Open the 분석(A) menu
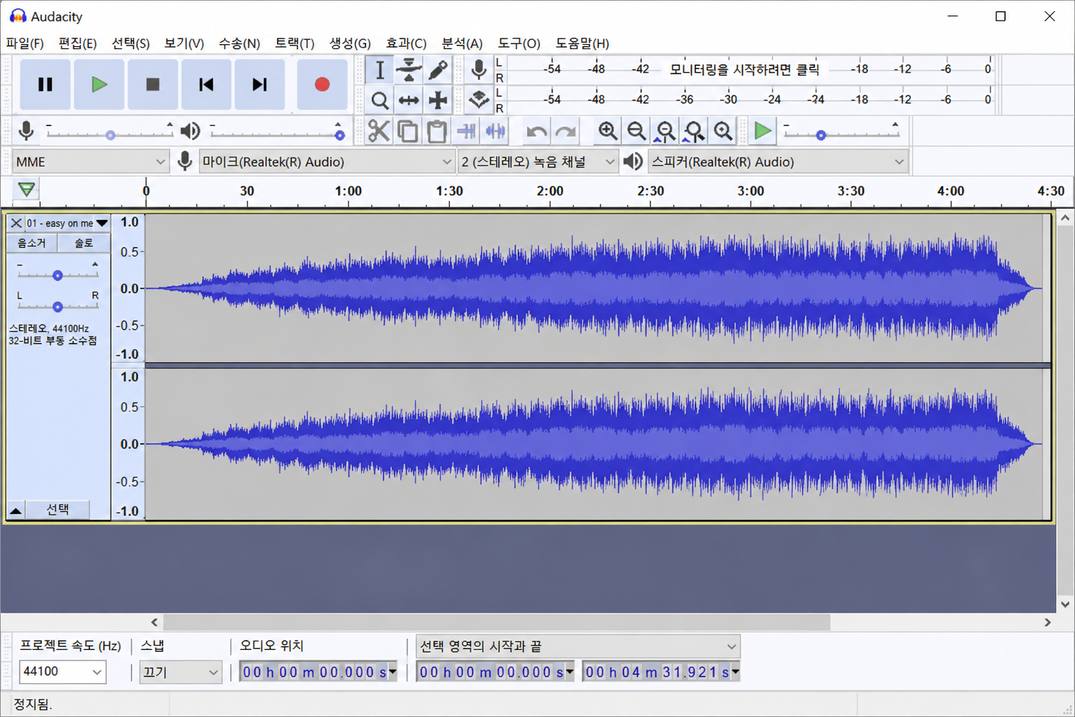The height and width of the screenshot is (717, 1075). [461, 43]
